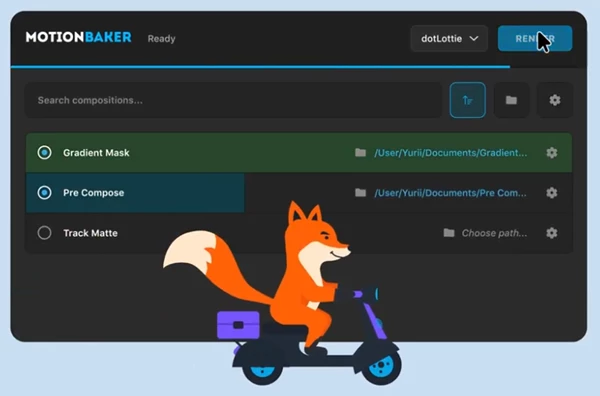Open the dotLottie format dropdown
The image size is (600, 396).
(449, 38)
